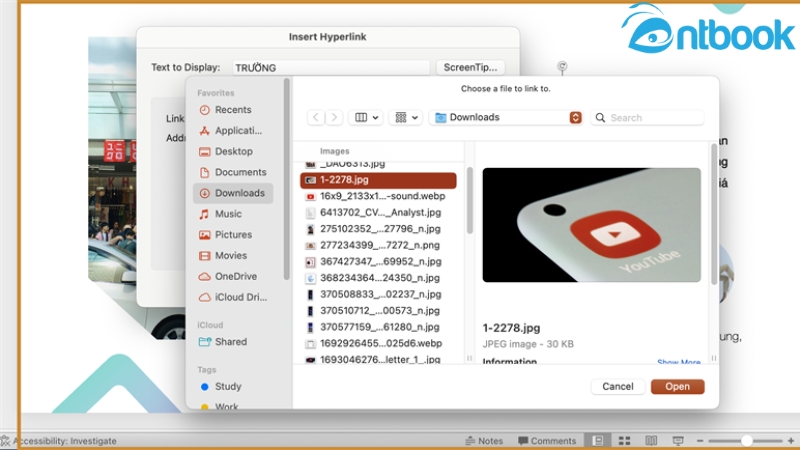The width and height of the screenshot is (800, 450).
Task: Click the ScreenTip... button
Action: tap(470, 67)
